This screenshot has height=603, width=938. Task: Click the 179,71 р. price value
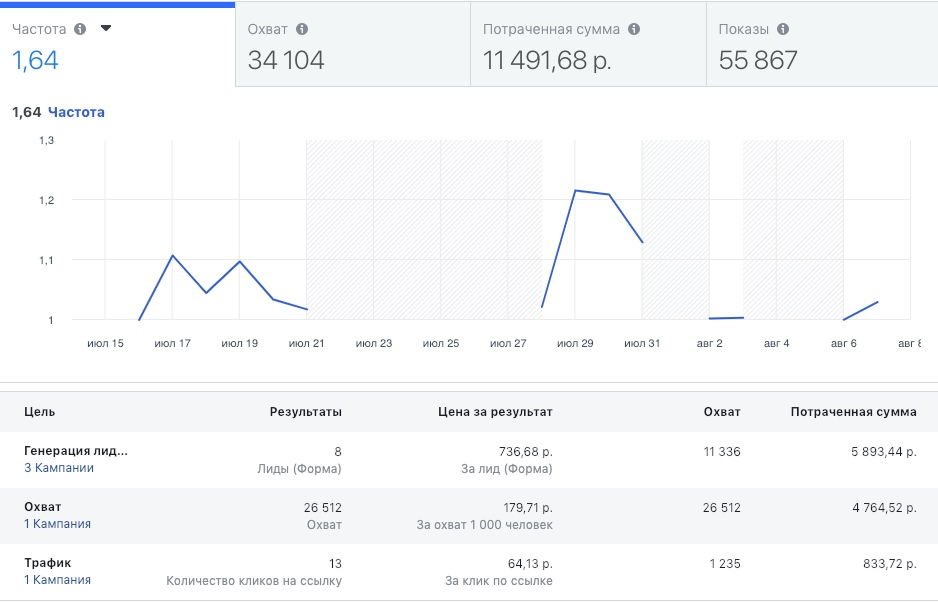(528, 508)
